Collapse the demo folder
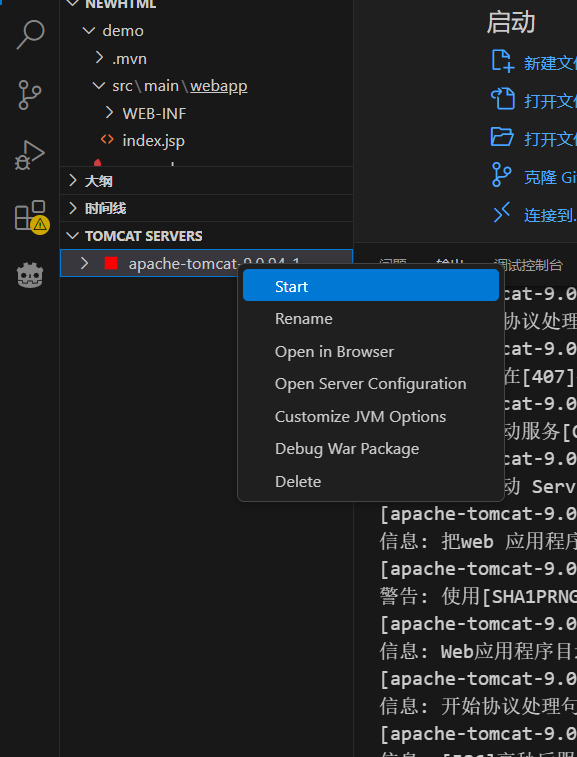The image size is (577, 757). [89, 30]
